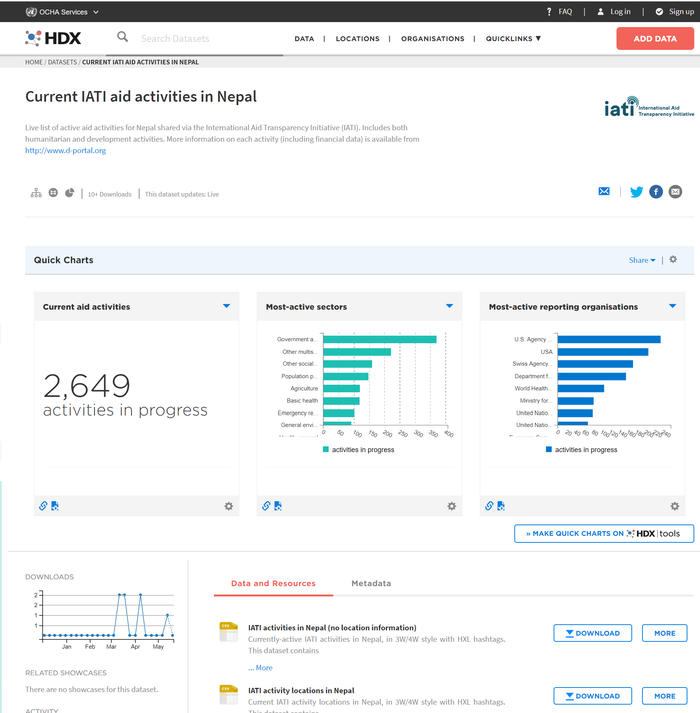Image resolution: width=700 pixels, height=713 pixels.
Task: Share the dataset by email circle icon
Action: (x=675, y=192)
